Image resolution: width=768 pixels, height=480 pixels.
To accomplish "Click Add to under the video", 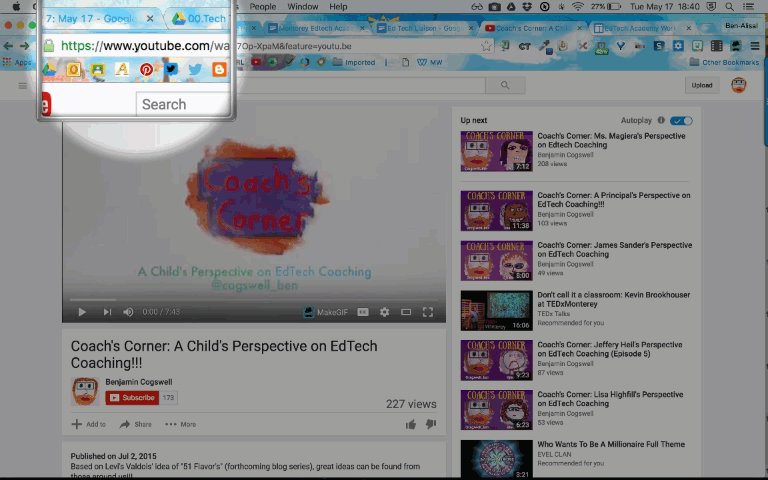I will [89, 424].
